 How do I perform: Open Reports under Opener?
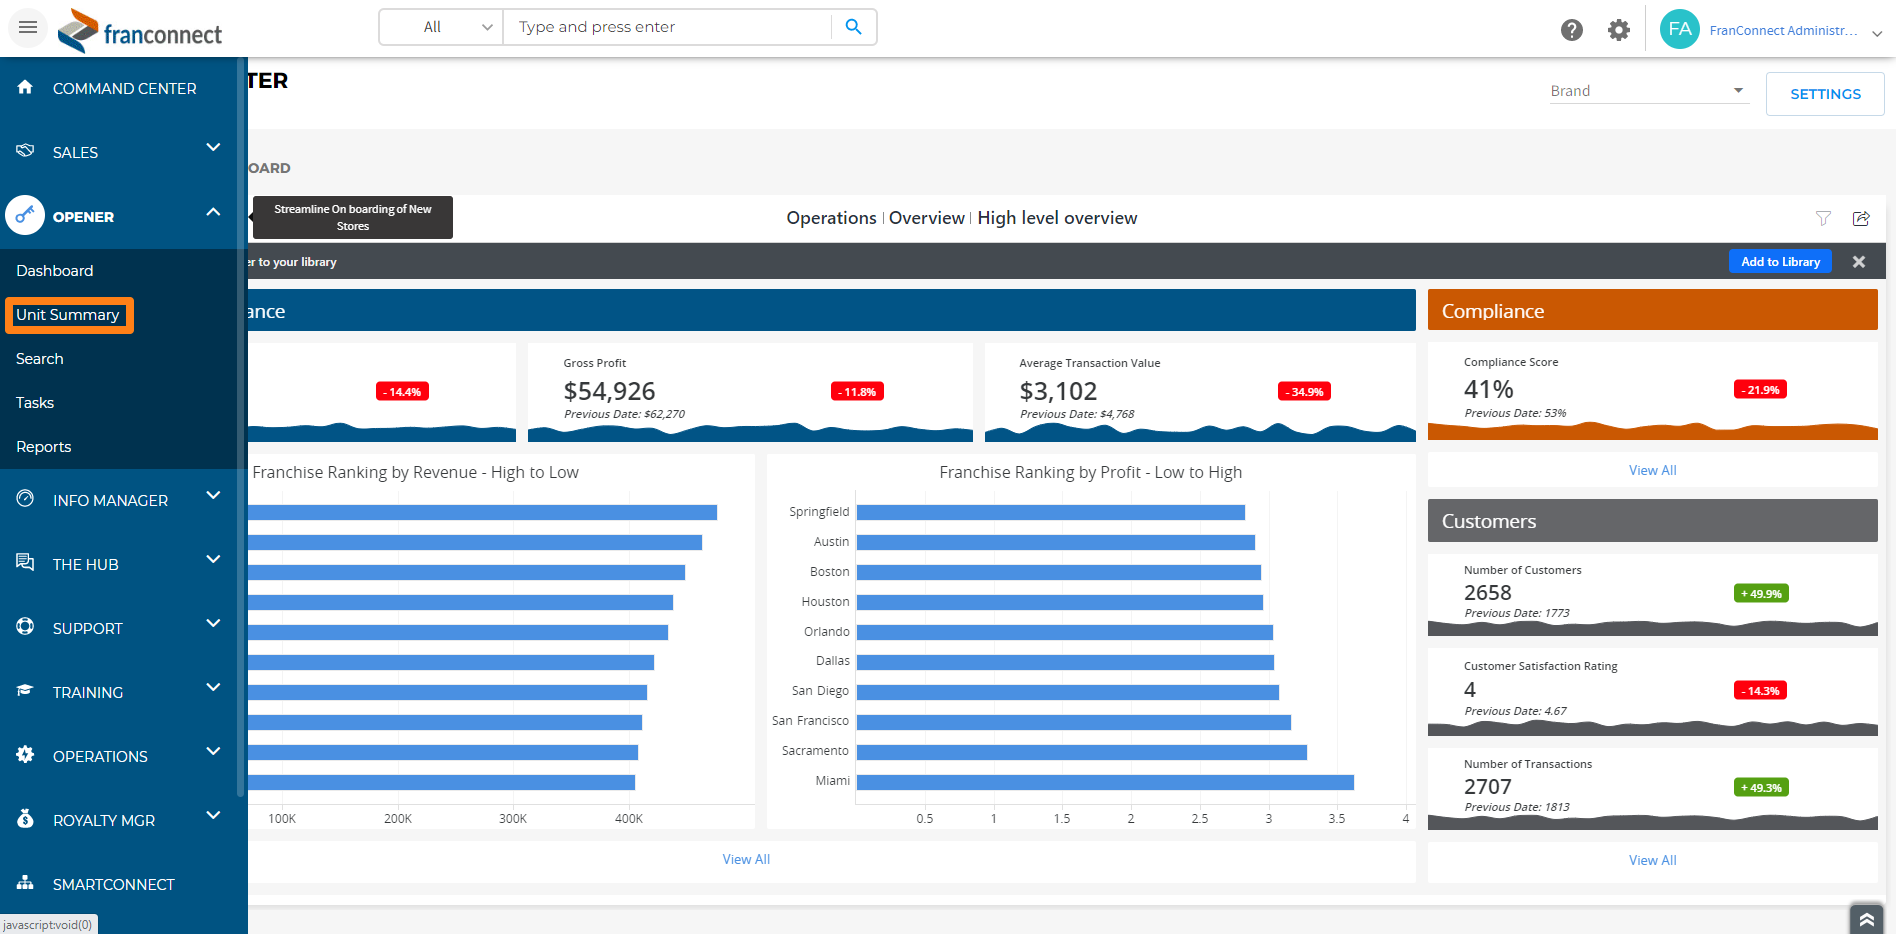(x=44, y=447)
